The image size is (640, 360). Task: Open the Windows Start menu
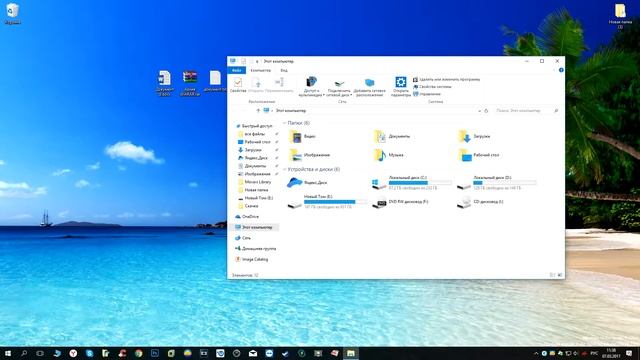point(8,353)
